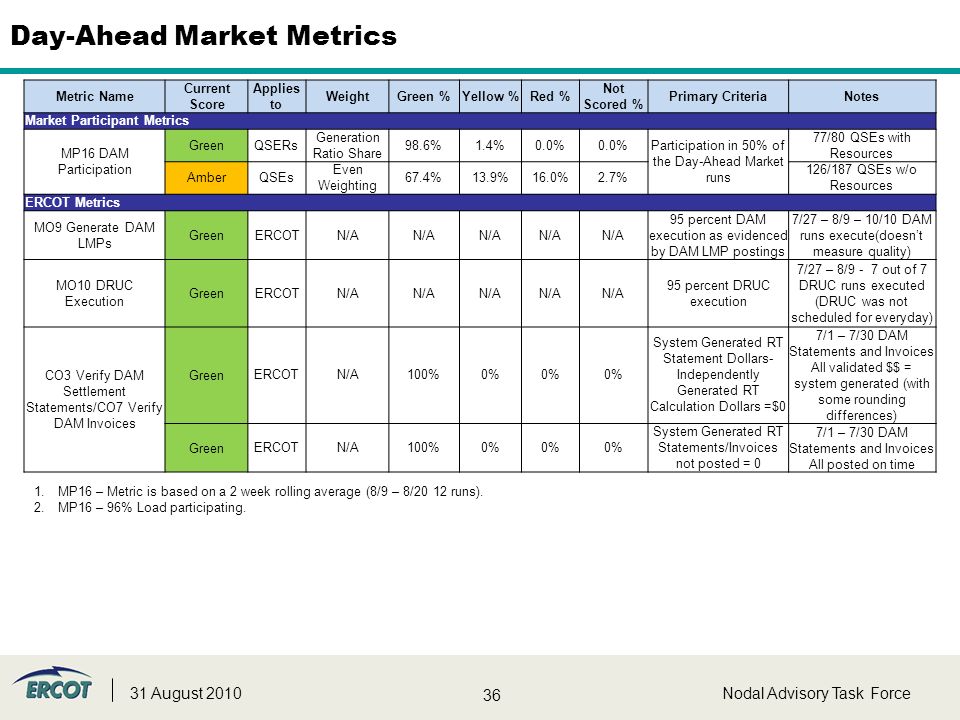960x720 pixels.
Task: Click the 'Not Scored %' column header
Action: point(613,96)
